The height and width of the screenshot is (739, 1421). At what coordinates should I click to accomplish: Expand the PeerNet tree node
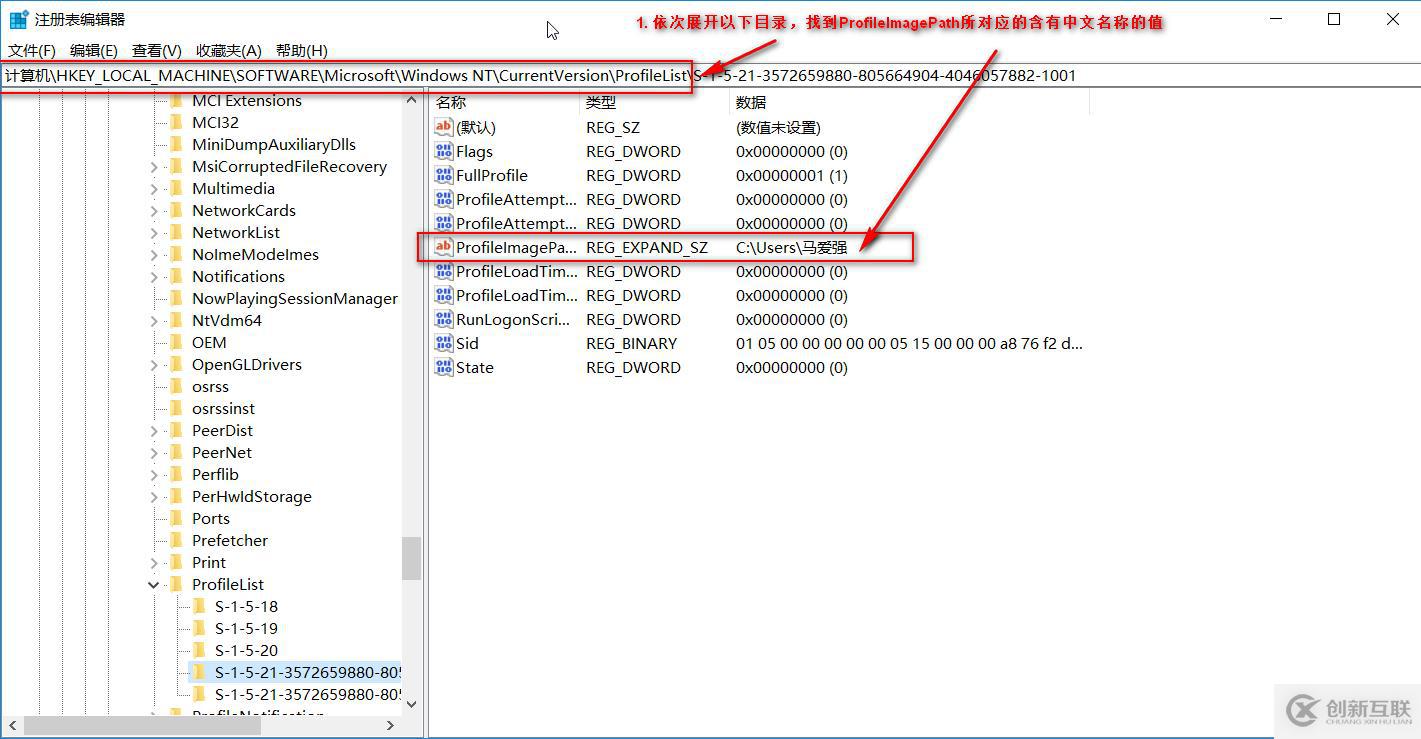point(153,452)
